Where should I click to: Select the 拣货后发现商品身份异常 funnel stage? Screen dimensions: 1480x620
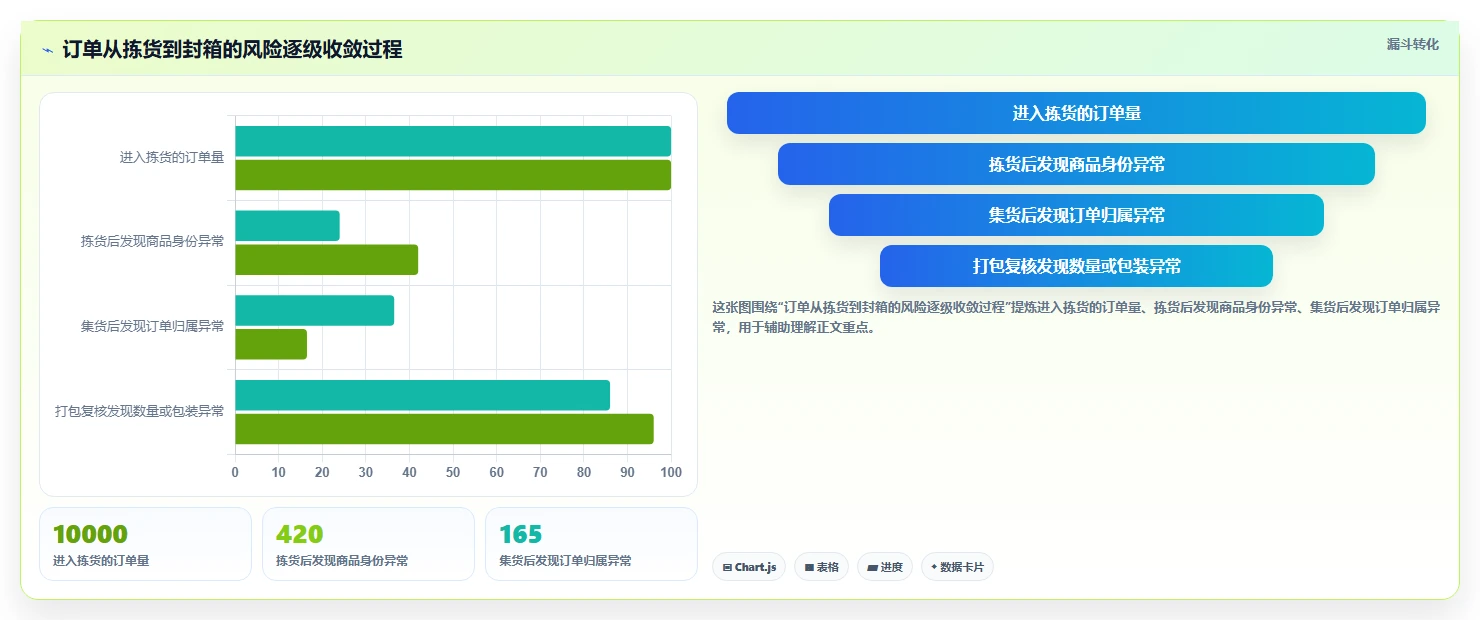click(1076, 164)
